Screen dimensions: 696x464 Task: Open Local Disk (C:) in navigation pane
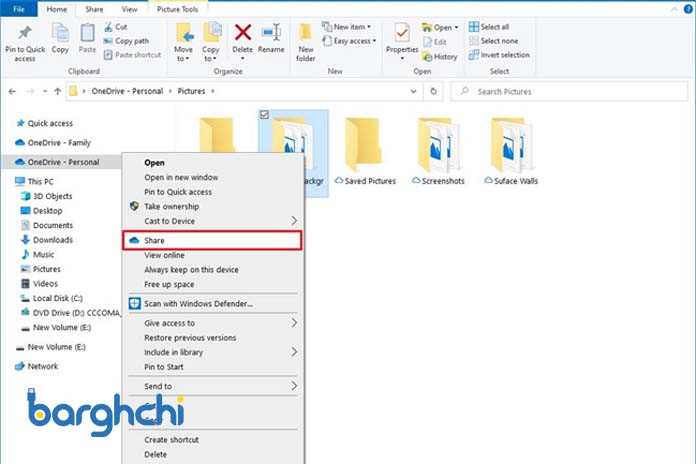pyautogui.click(x=51, y=298)
